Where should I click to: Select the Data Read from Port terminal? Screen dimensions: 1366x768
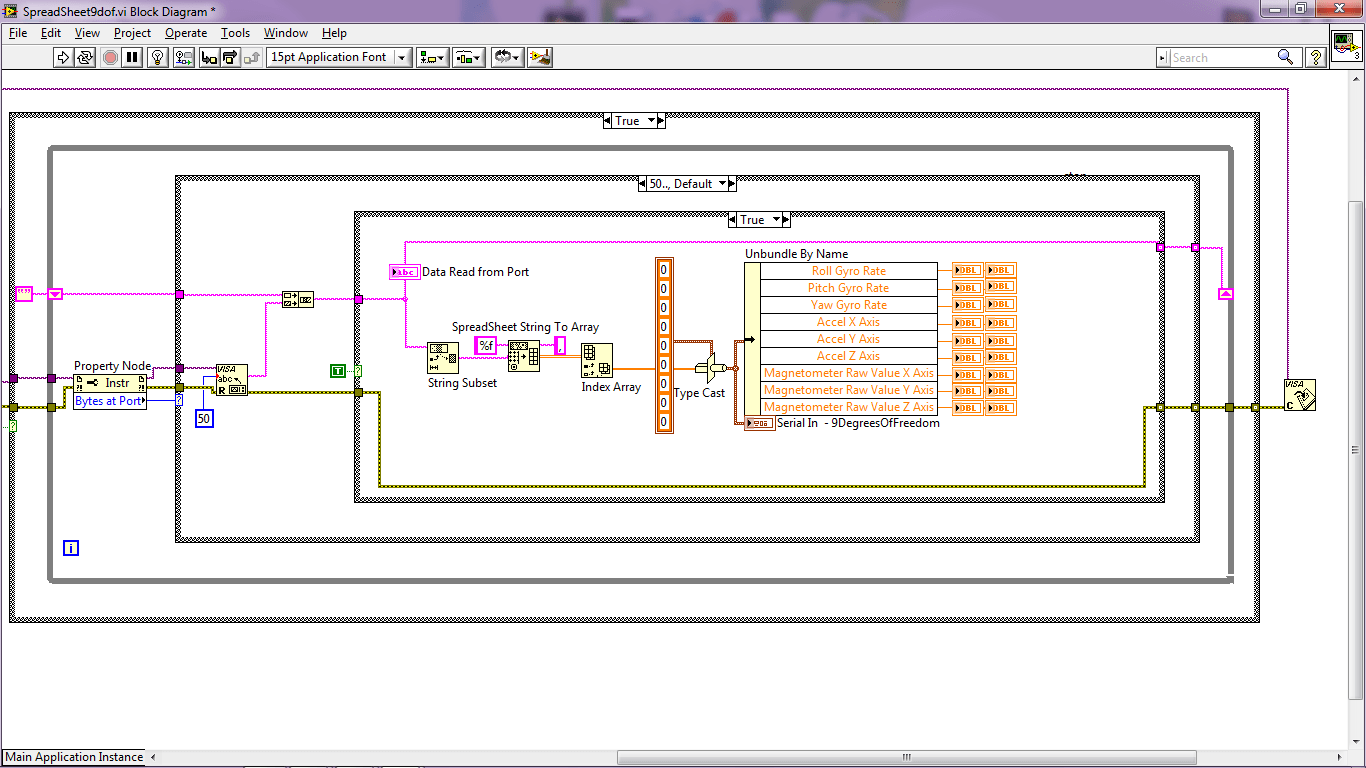(404, 272)
